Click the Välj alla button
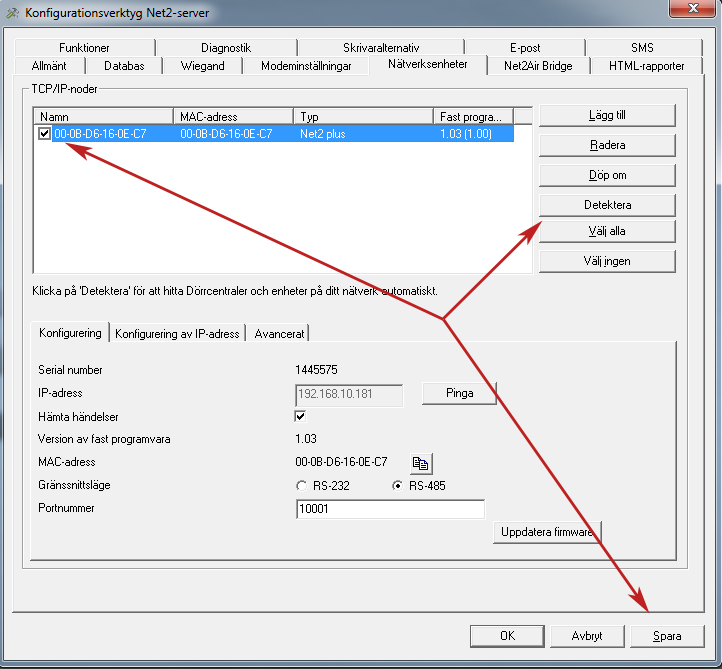Viewport: 722px width, 669px height. tap(607, 231)
